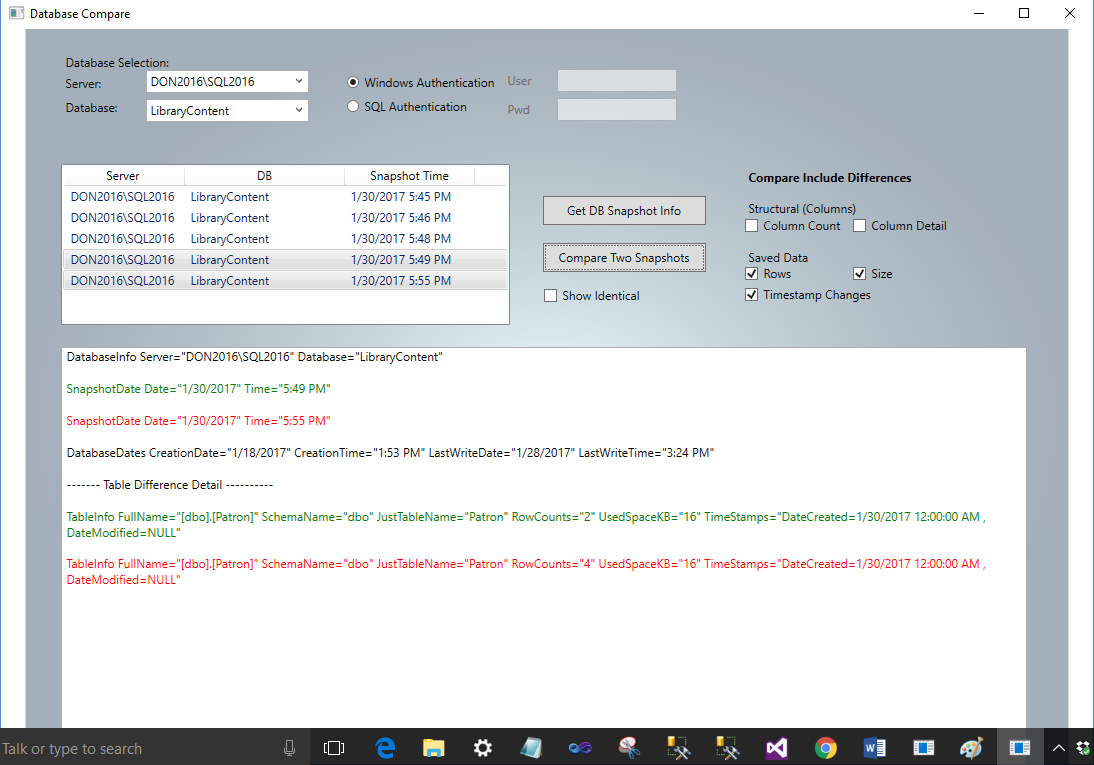This screenshot has height=765, width=1094.
Task: Click the Database Compare title bar icon
Action: [17, 13]
